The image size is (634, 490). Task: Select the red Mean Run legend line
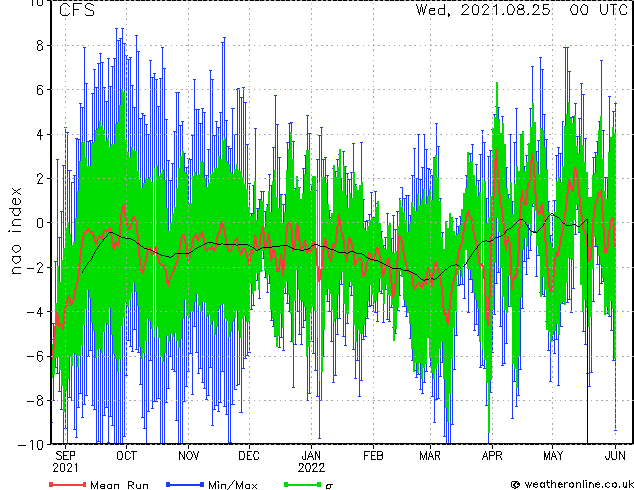(68, 484)
